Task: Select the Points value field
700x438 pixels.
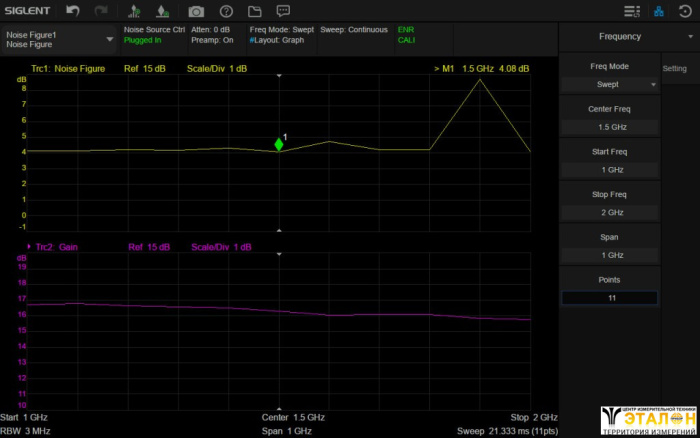Action: [609, 298]
